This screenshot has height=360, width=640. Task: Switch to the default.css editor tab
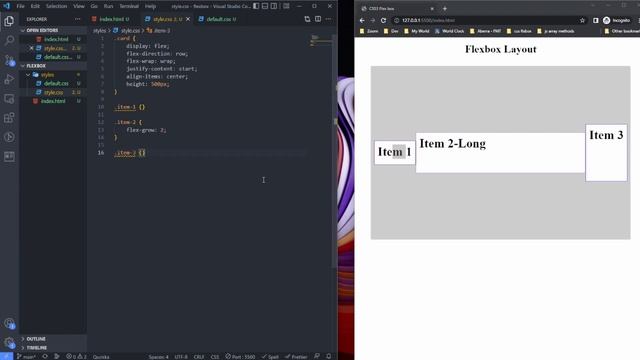pos(217,19)
